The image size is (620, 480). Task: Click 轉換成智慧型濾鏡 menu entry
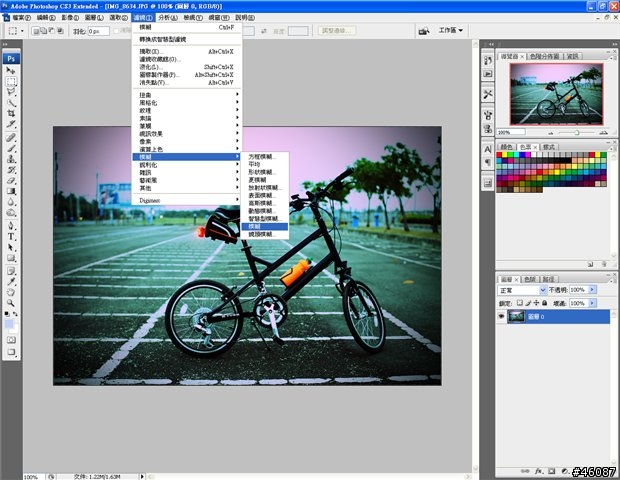click(x=187, y=40)
